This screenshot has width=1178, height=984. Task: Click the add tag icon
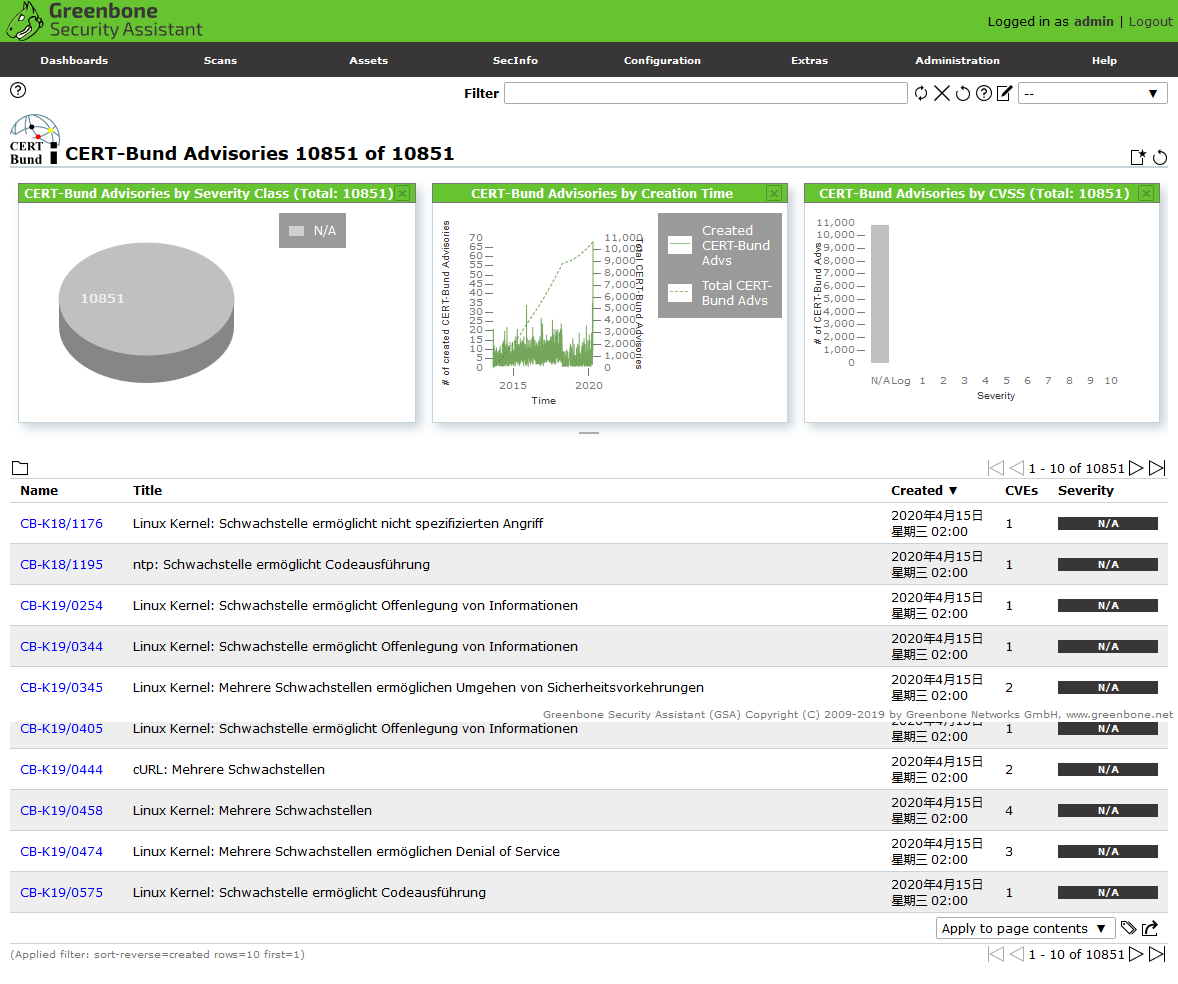[x=1128, y=928]
